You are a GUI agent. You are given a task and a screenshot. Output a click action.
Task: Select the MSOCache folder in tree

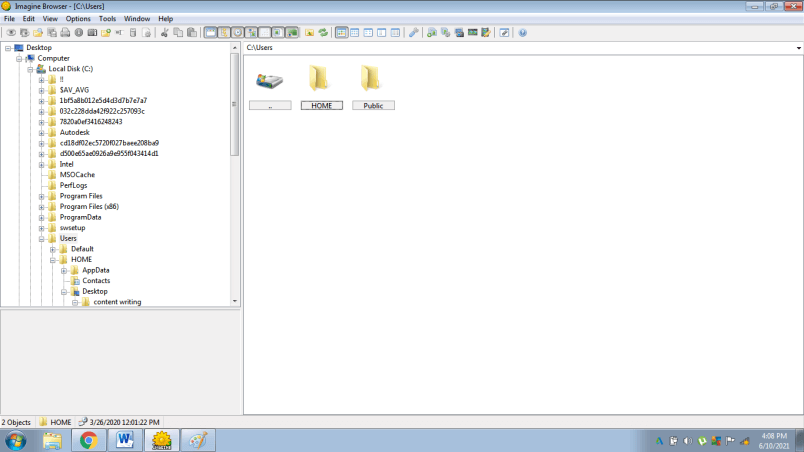point(77,175)
